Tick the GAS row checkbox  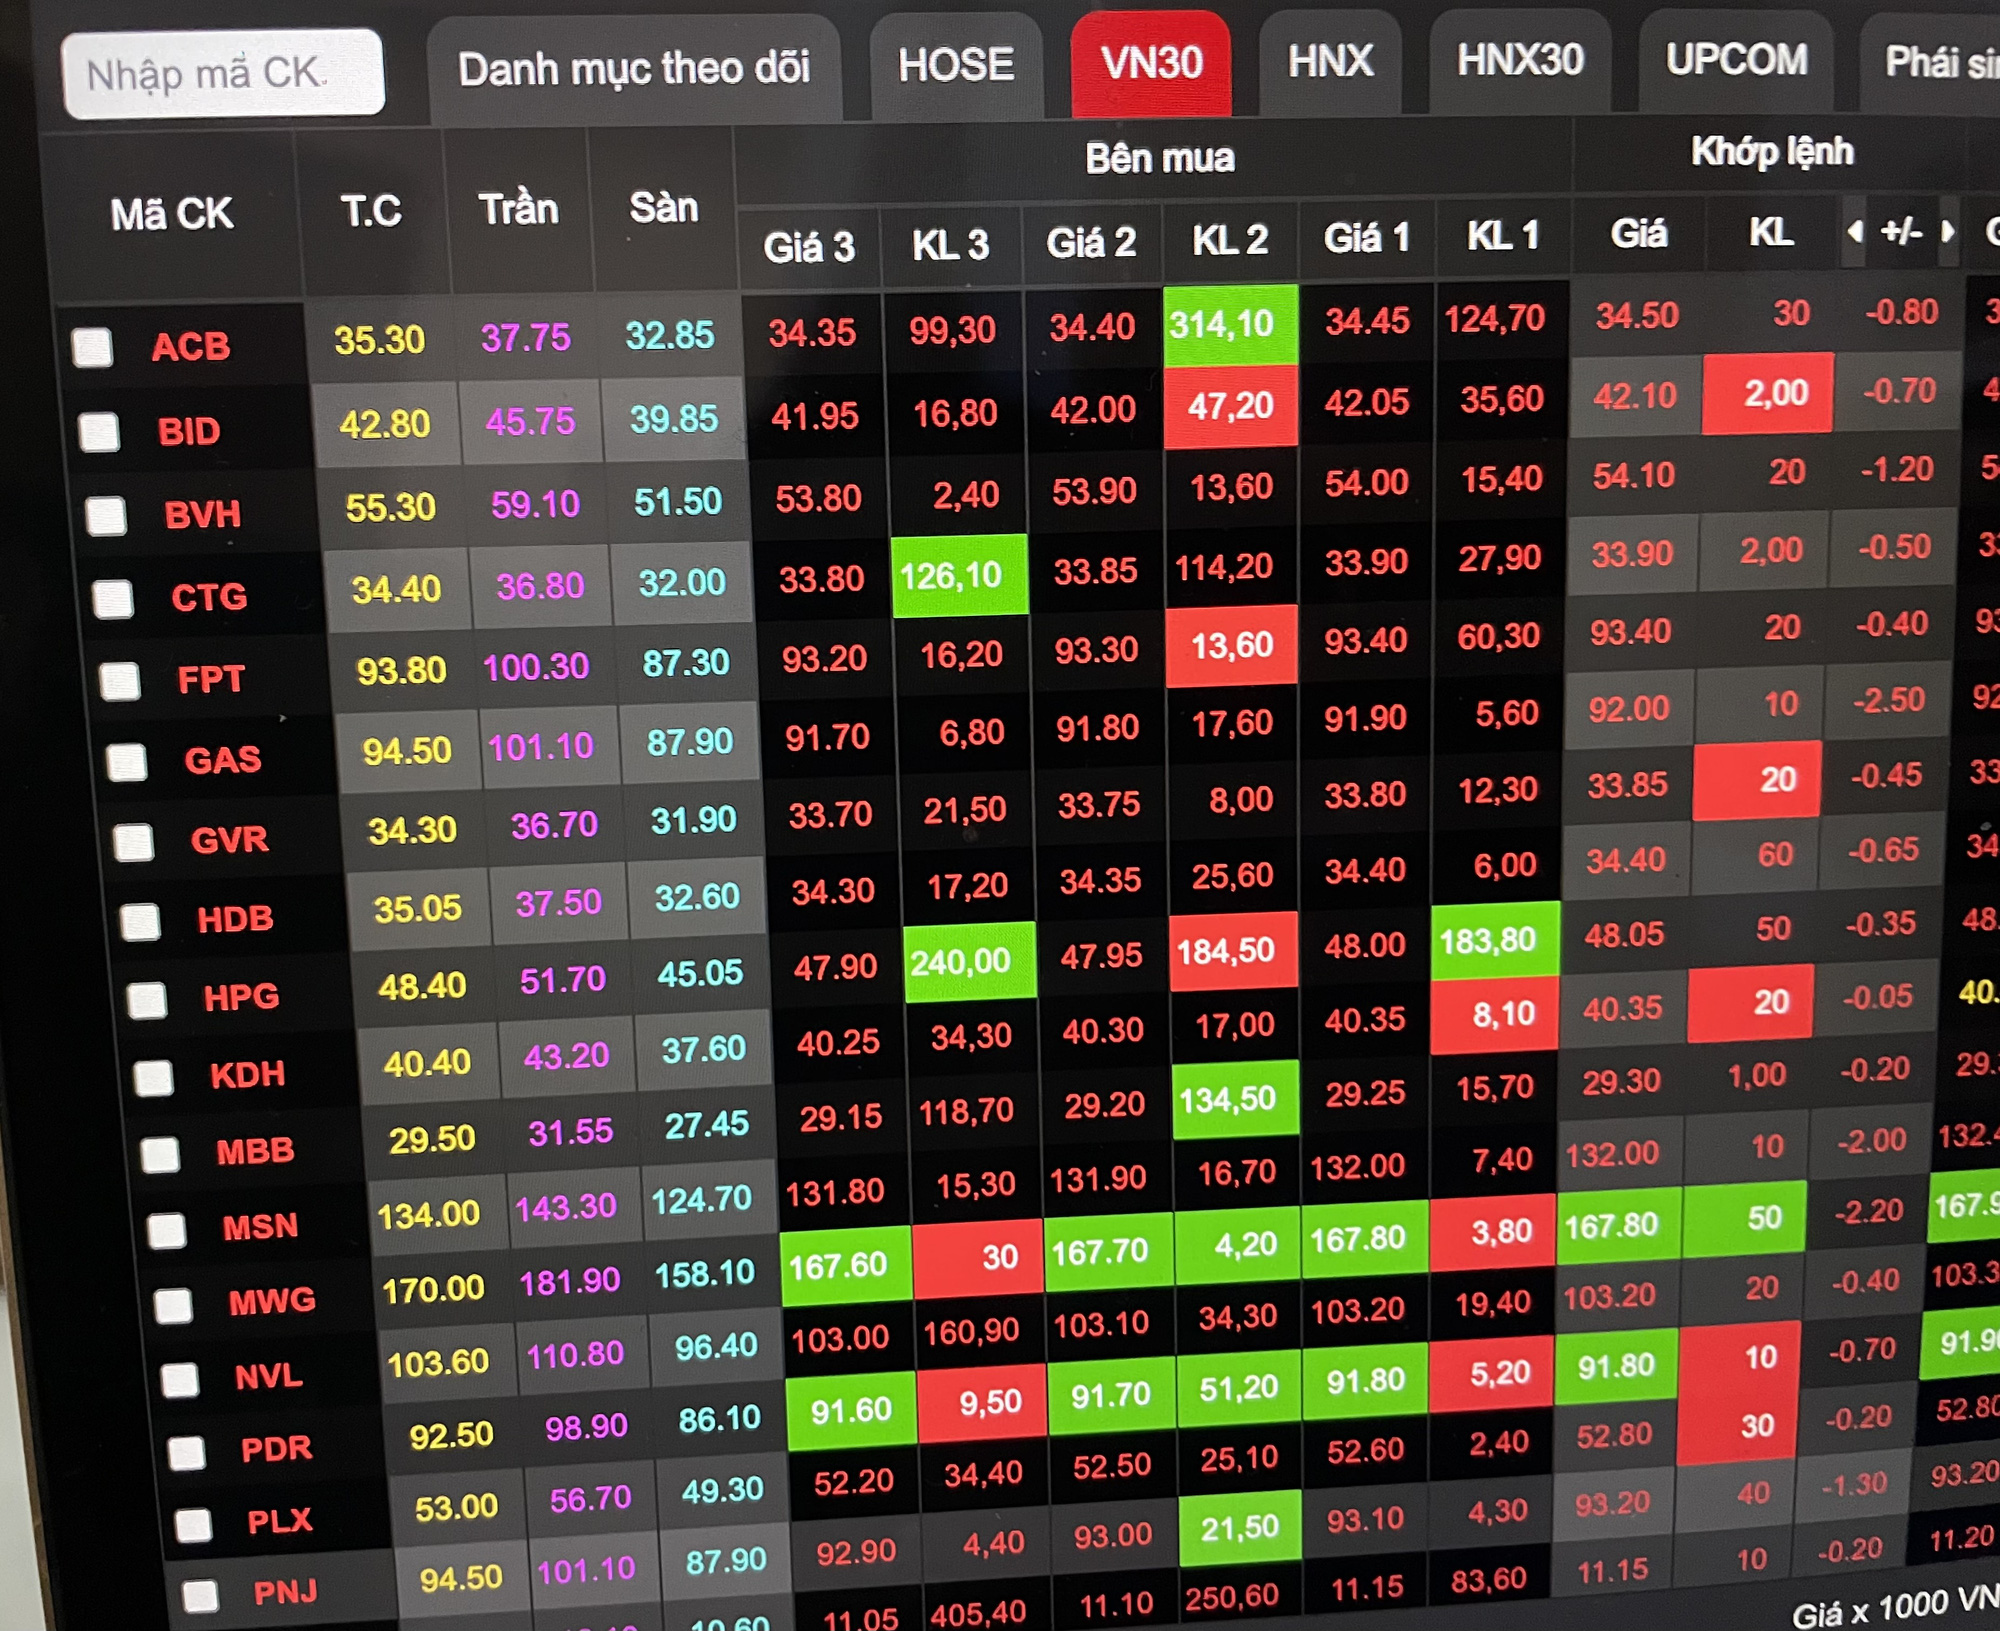point(127,762)
